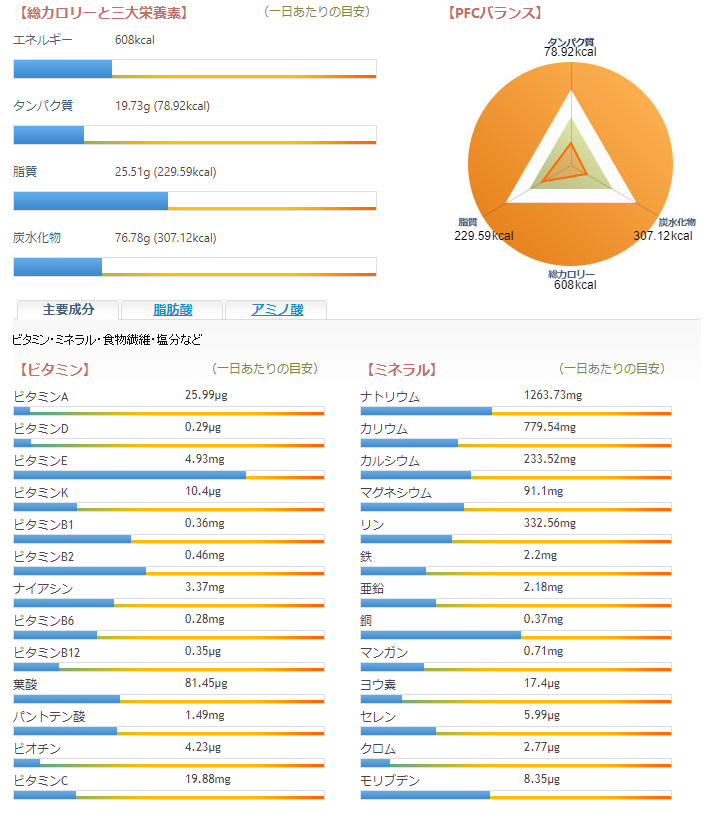707x813 pixels.
Task: Click the 総カロリー 608kcal chart label
Action: [572, 279]
